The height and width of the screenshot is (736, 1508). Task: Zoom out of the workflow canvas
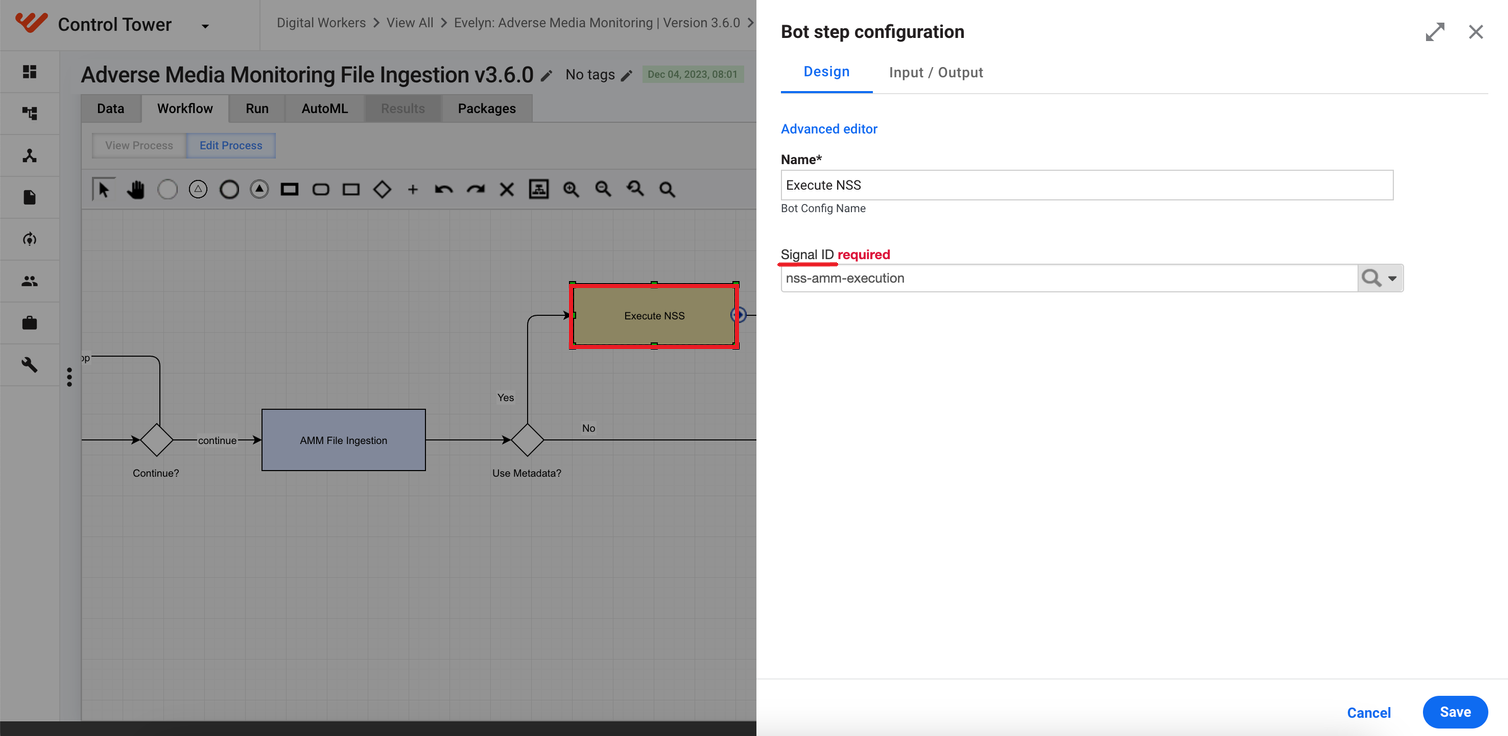(603, 189)
